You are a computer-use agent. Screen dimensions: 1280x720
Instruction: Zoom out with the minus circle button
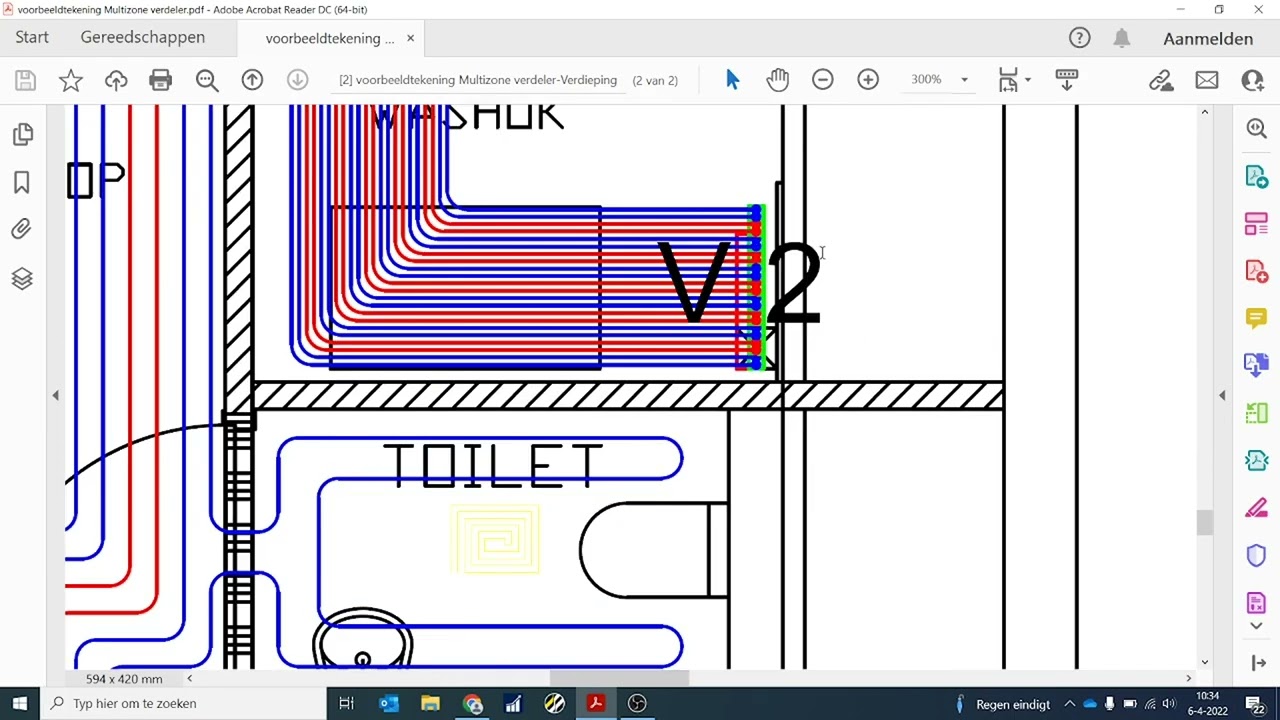point(823,80)
